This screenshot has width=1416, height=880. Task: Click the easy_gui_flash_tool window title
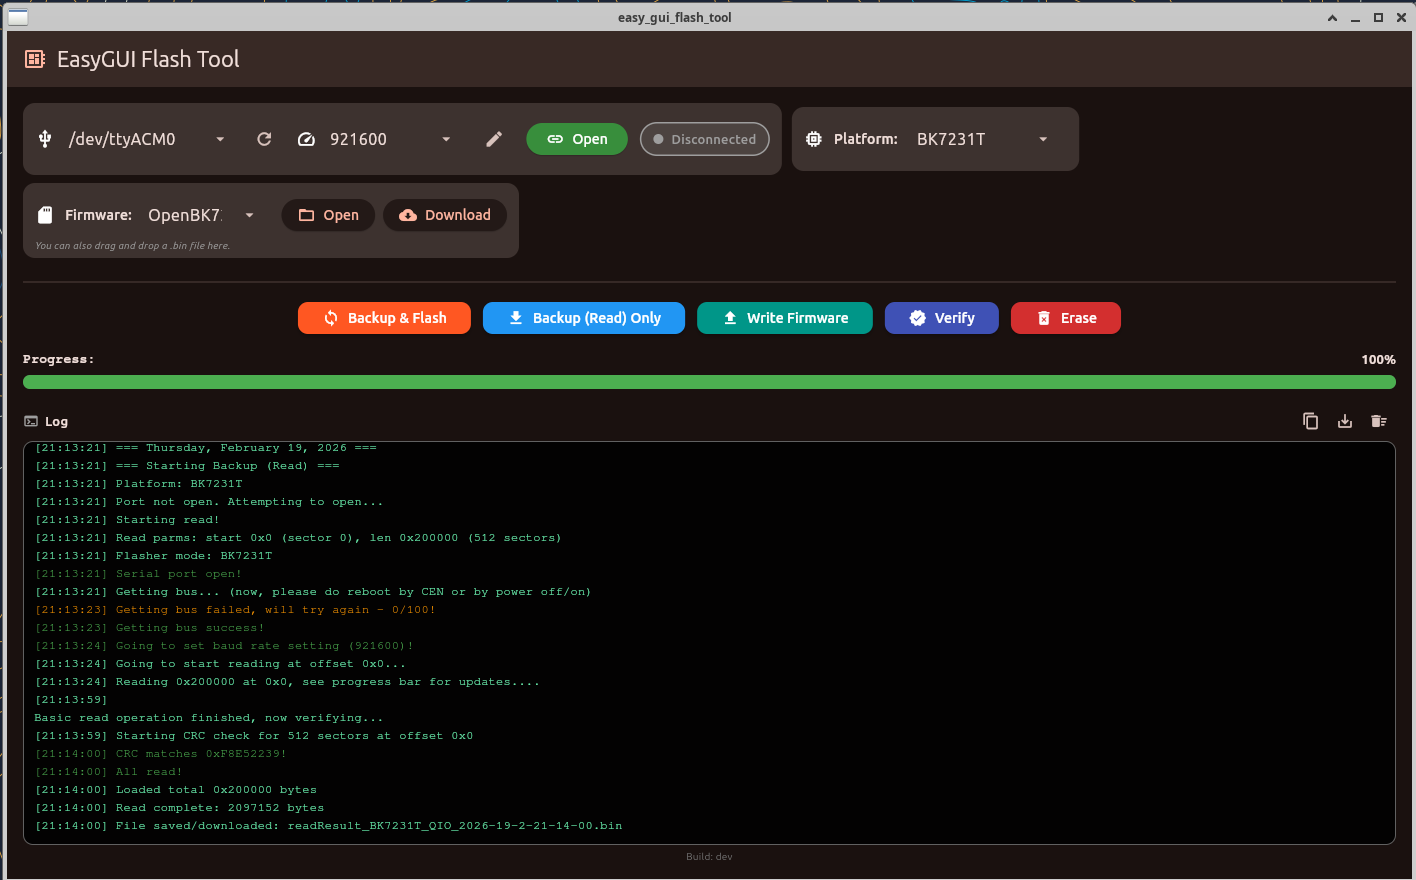(x=675, y=17)
